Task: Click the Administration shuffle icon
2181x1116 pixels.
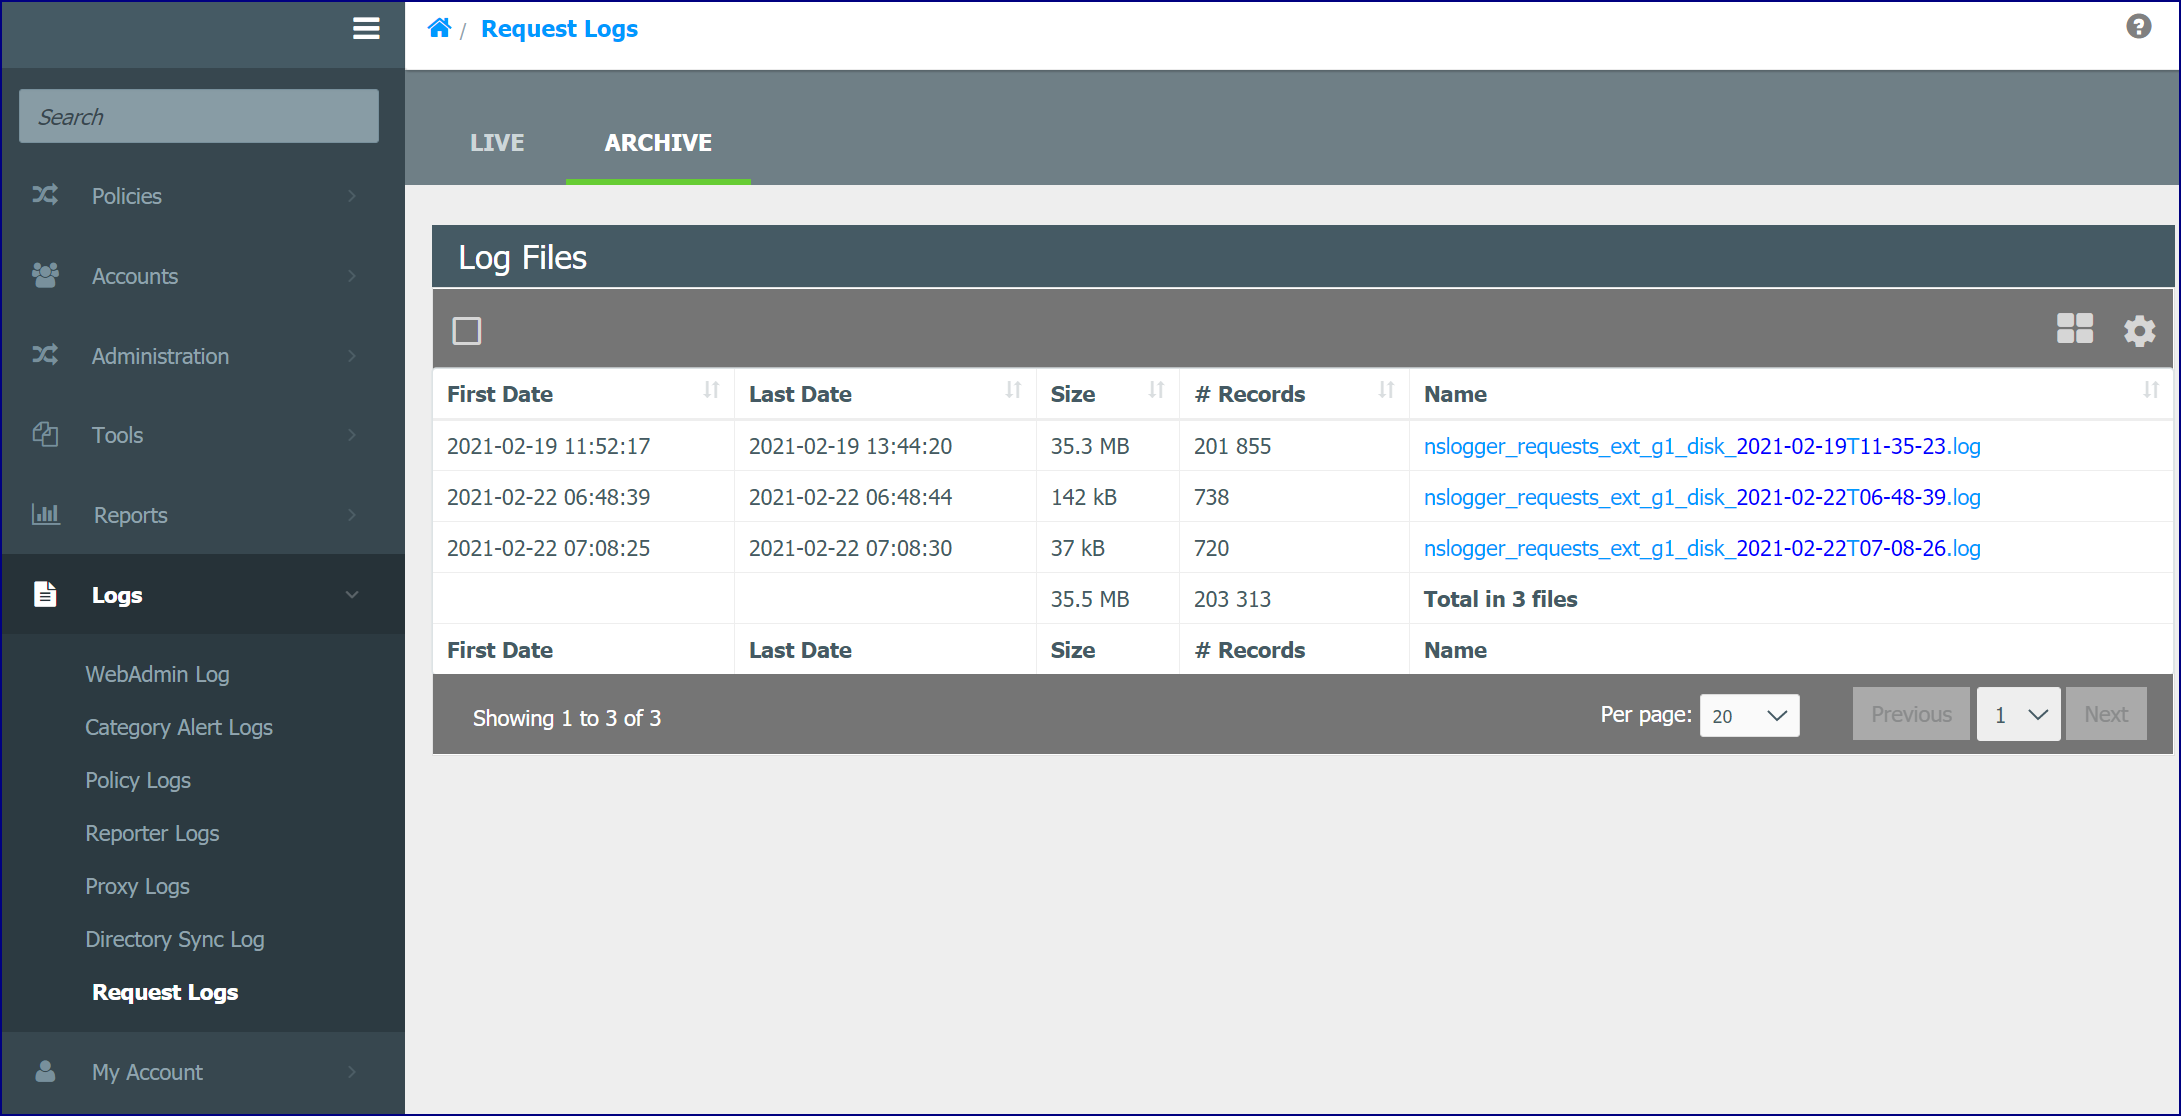Action: pos(45,355)
